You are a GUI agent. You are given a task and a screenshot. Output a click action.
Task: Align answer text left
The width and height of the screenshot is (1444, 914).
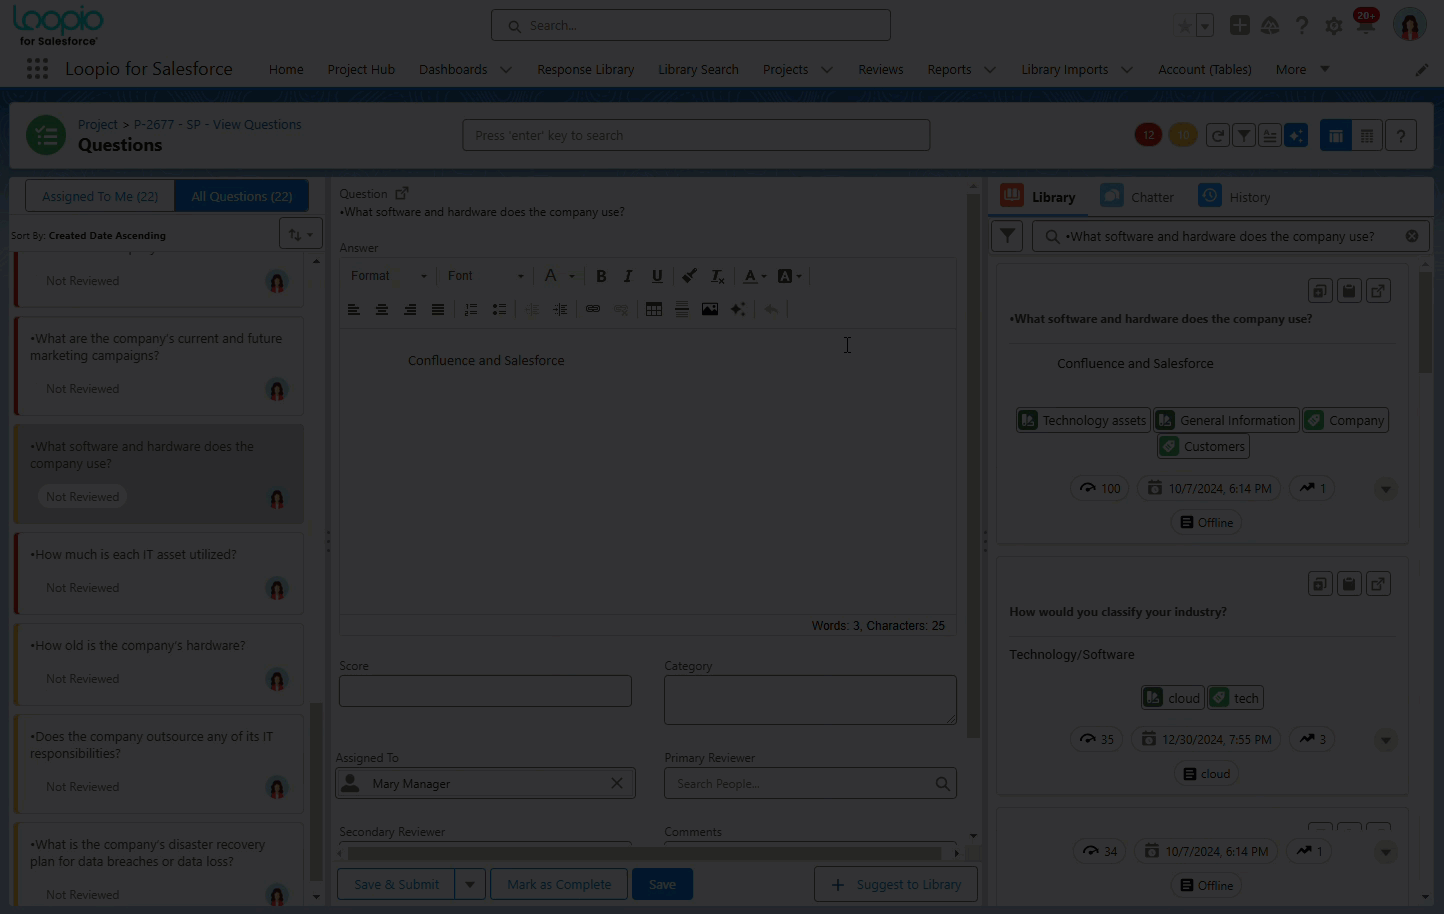pyautogui.click(x=354, y=309)
